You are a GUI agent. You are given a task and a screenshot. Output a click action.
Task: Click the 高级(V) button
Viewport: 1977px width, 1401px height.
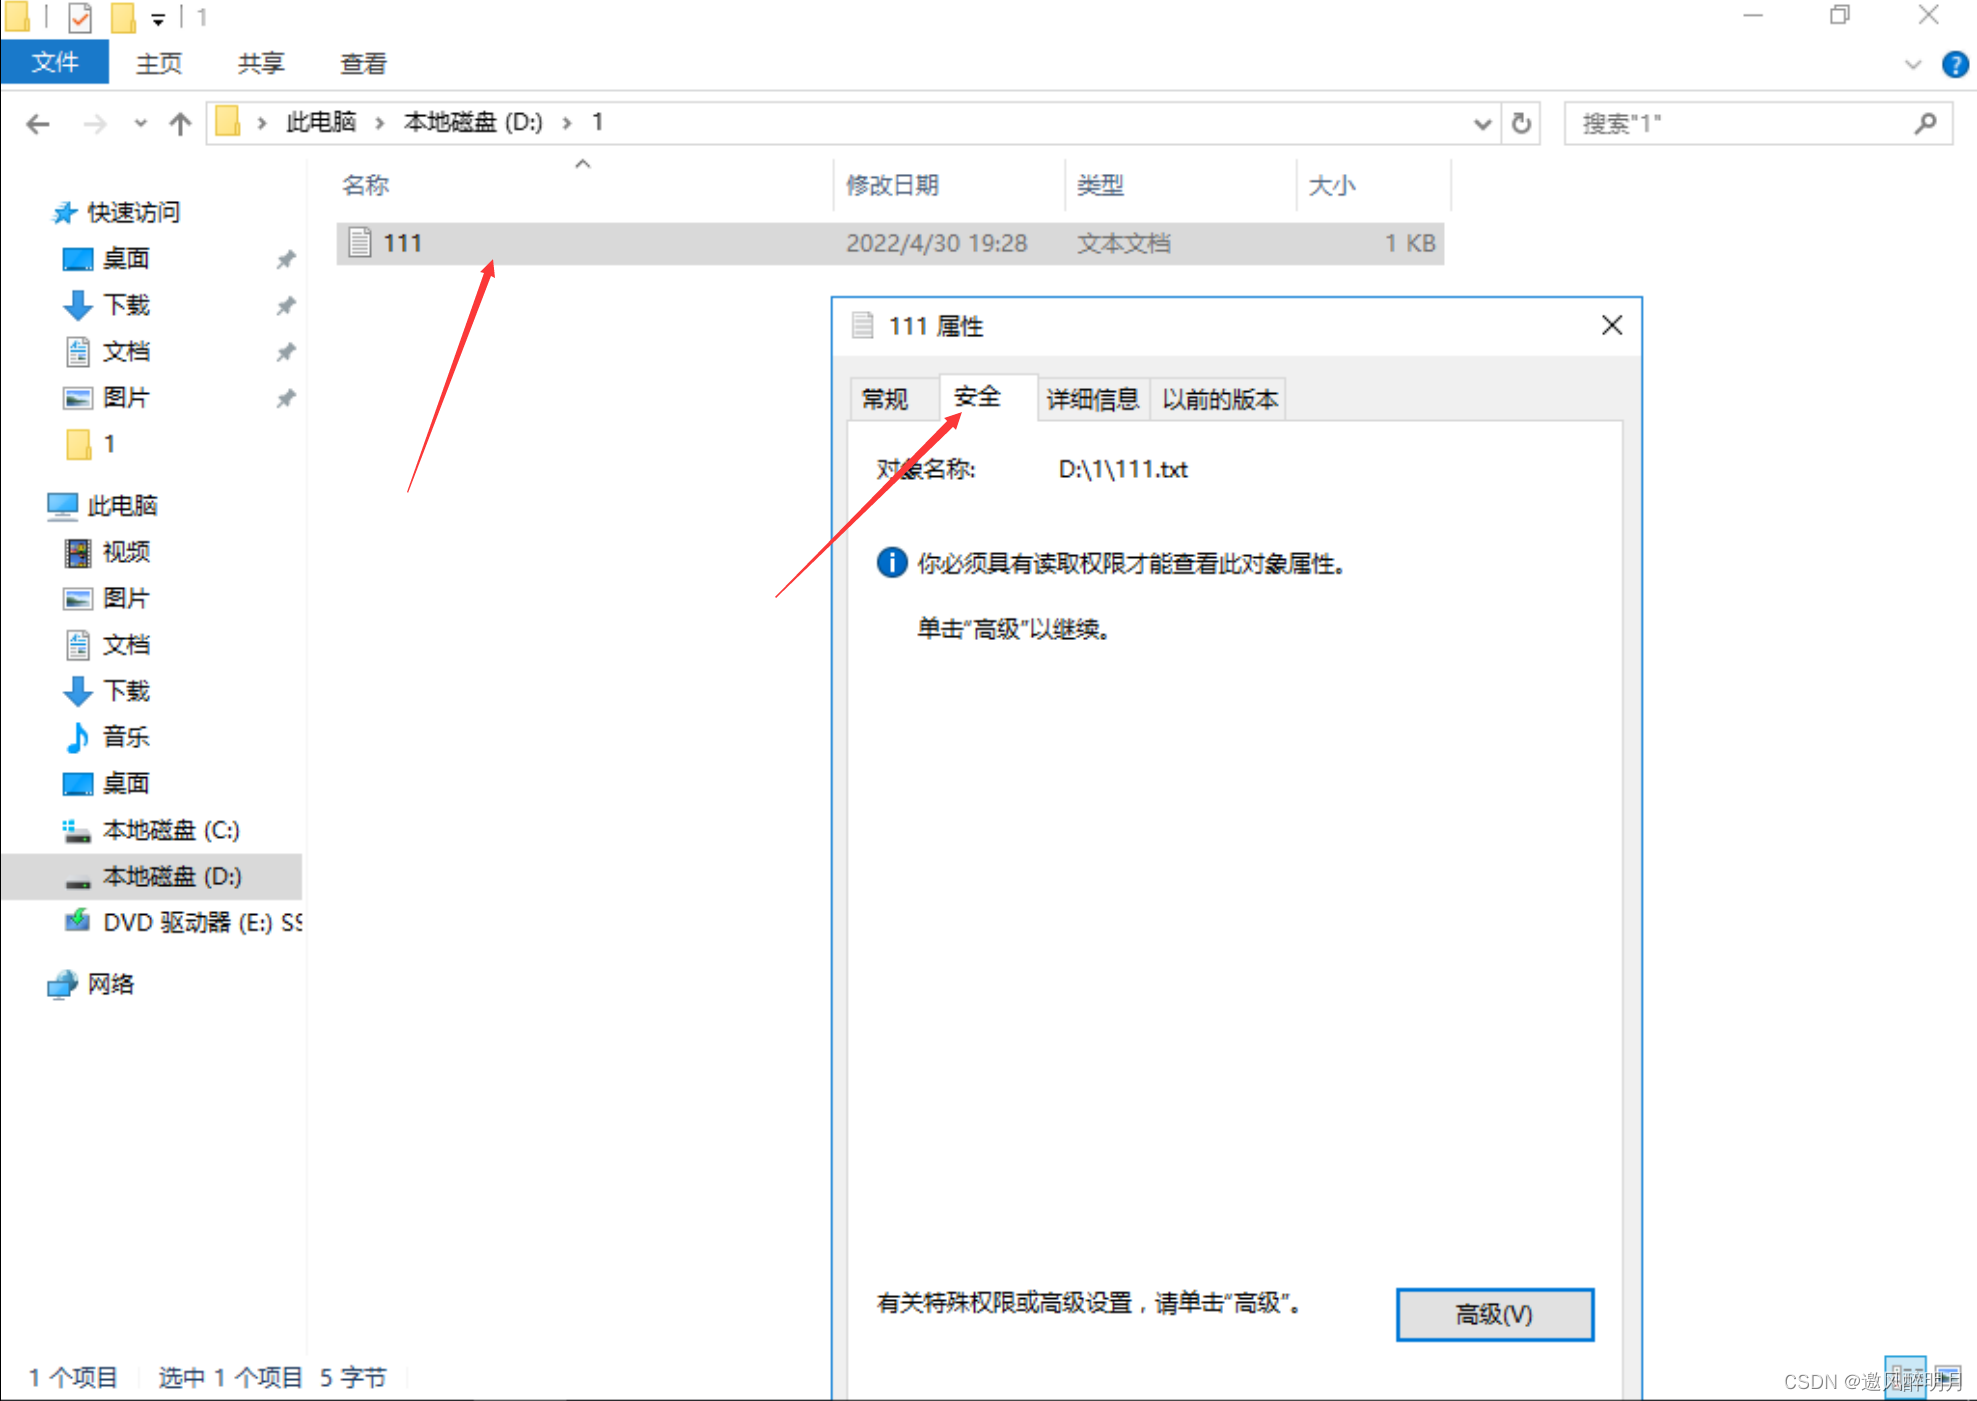[x=1494, y=1314]
